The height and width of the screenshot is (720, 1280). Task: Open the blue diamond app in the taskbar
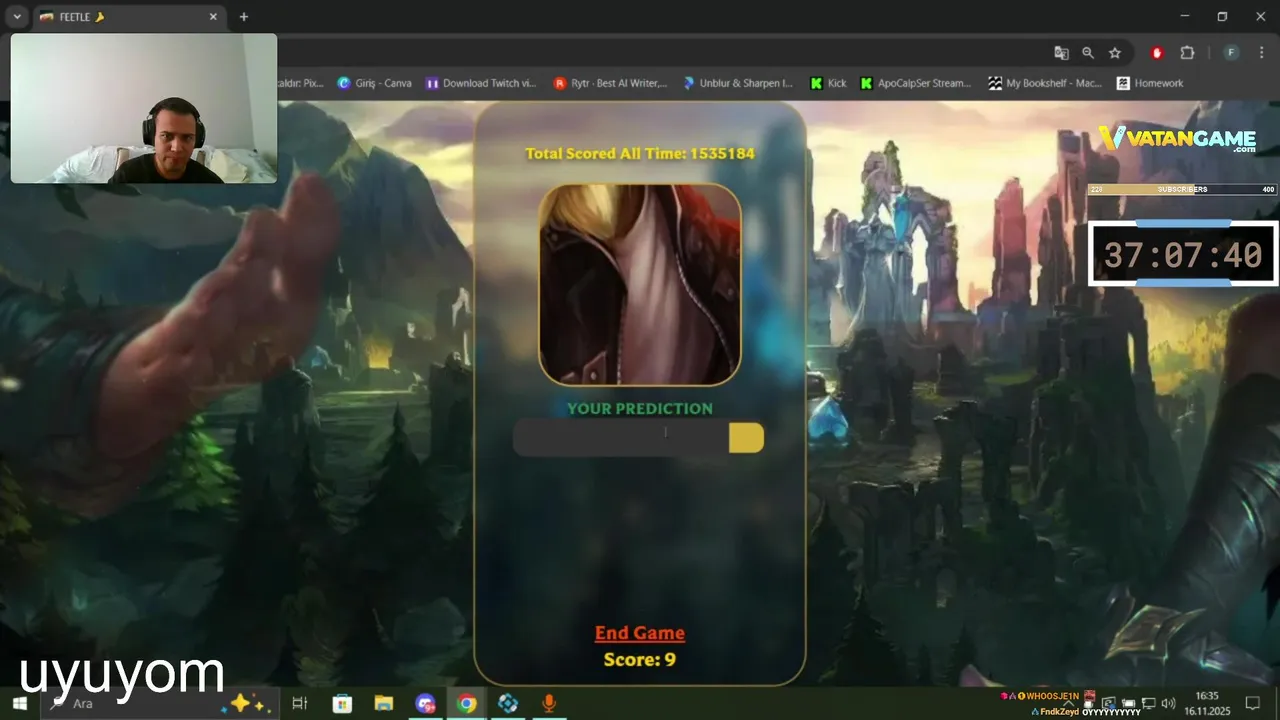pyautogui.click(x=508, y=704)
